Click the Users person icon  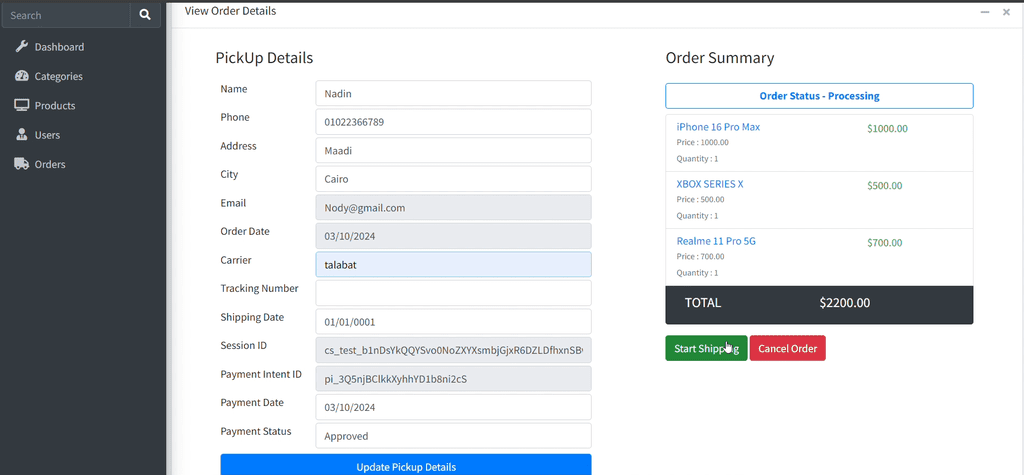(21, 134)
